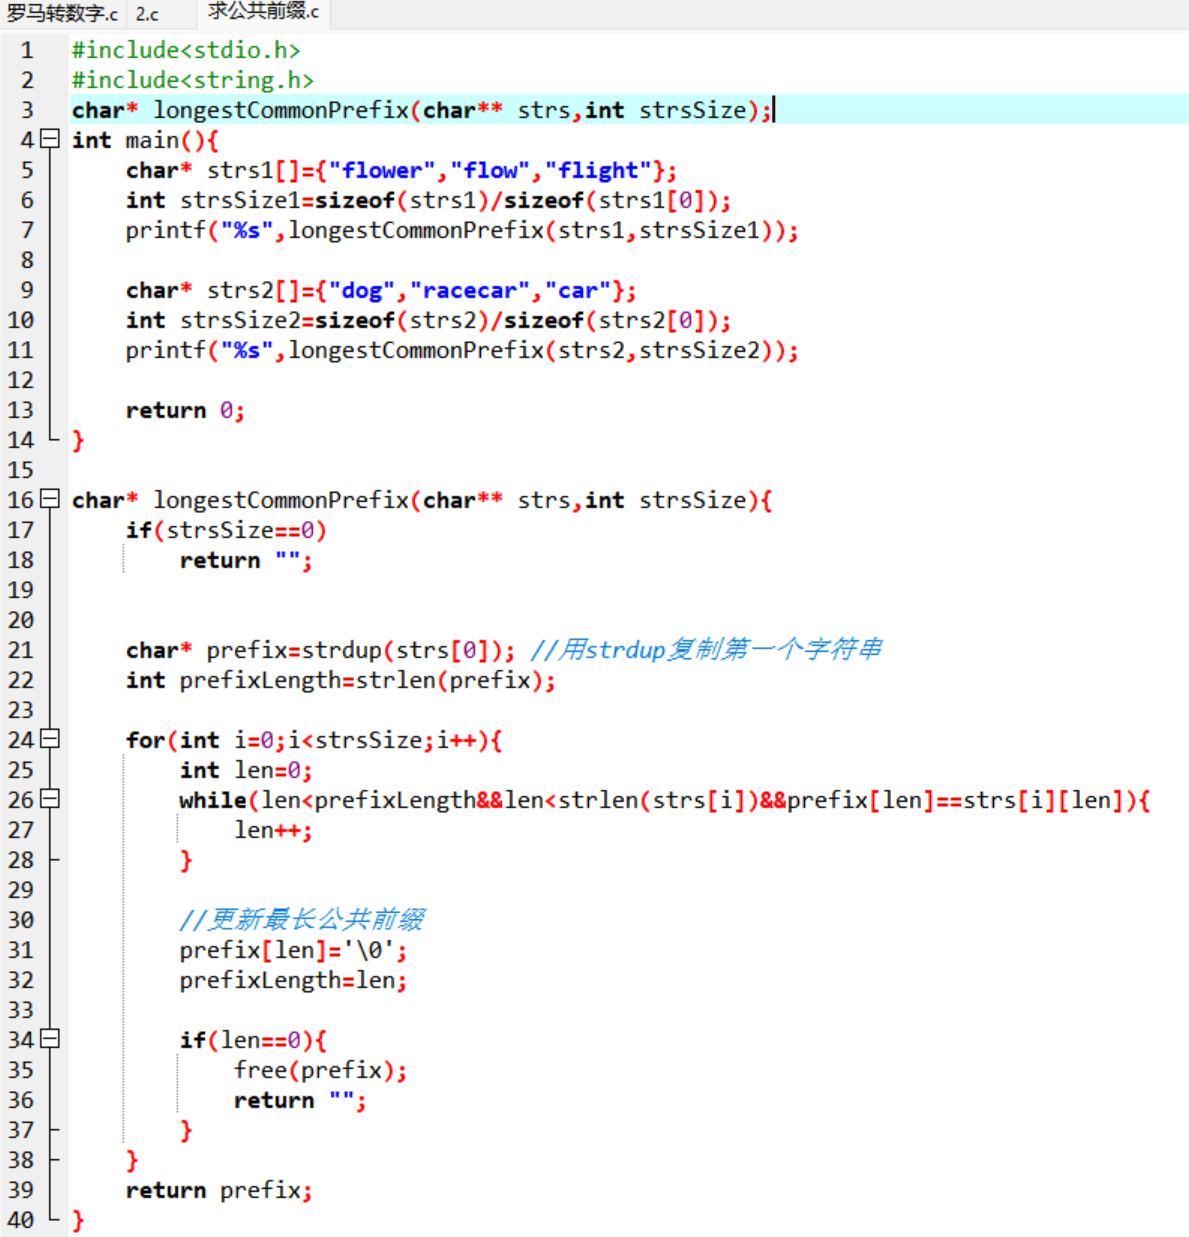This screenshot has height=1237, width=1189.
Task: Open the 2.c tab
Action: (144, 14)
